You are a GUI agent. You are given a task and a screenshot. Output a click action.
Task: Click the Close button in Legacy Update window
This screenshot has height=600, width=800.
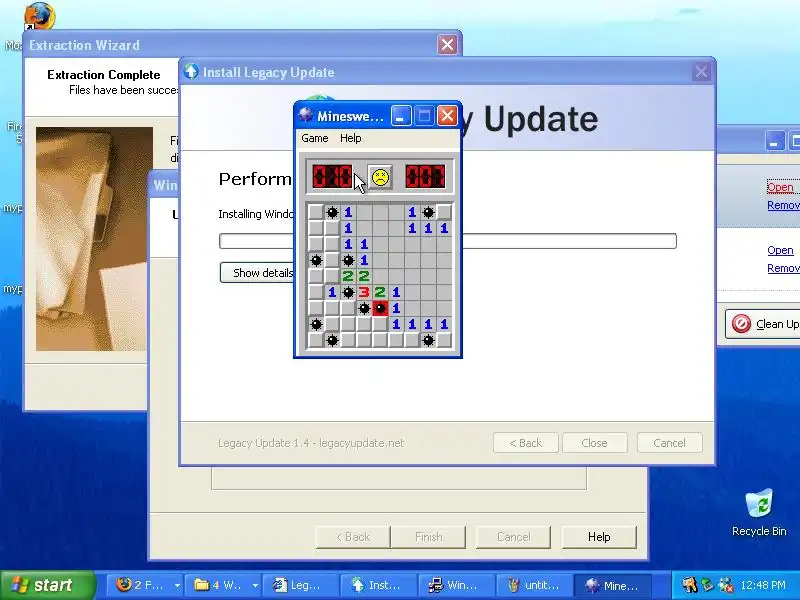point(594,443)
